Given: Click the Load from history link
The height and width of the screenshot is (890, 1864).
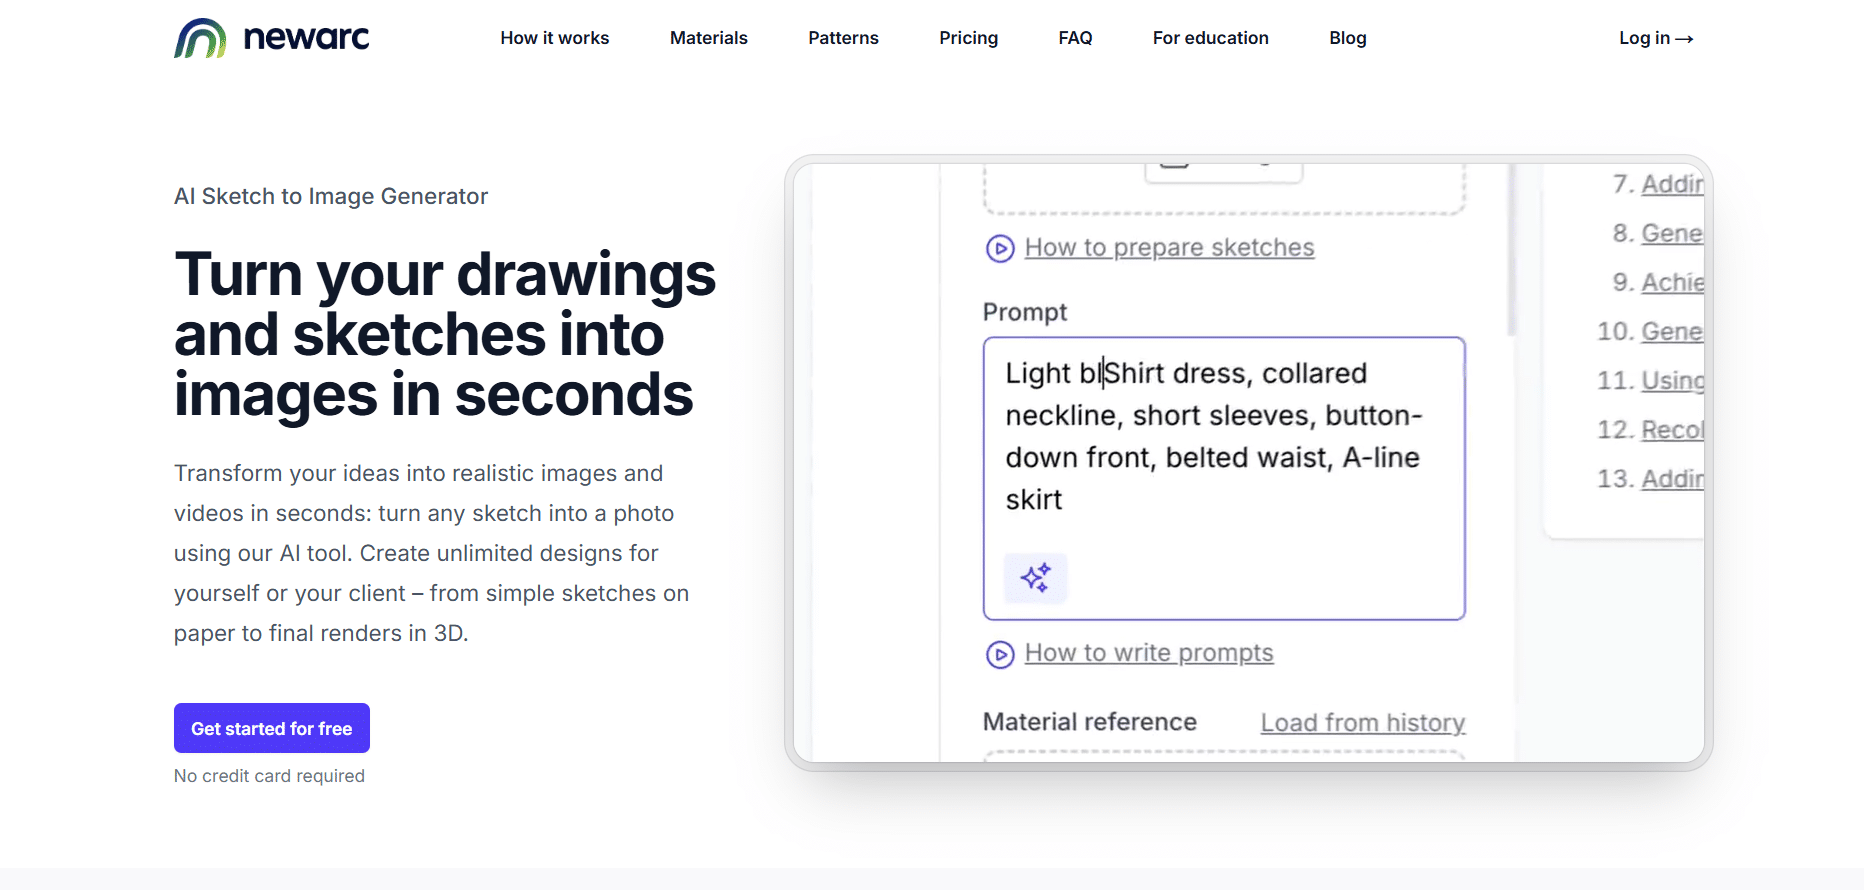Looking at the screenshot, I should click(x=1363, y=722).
